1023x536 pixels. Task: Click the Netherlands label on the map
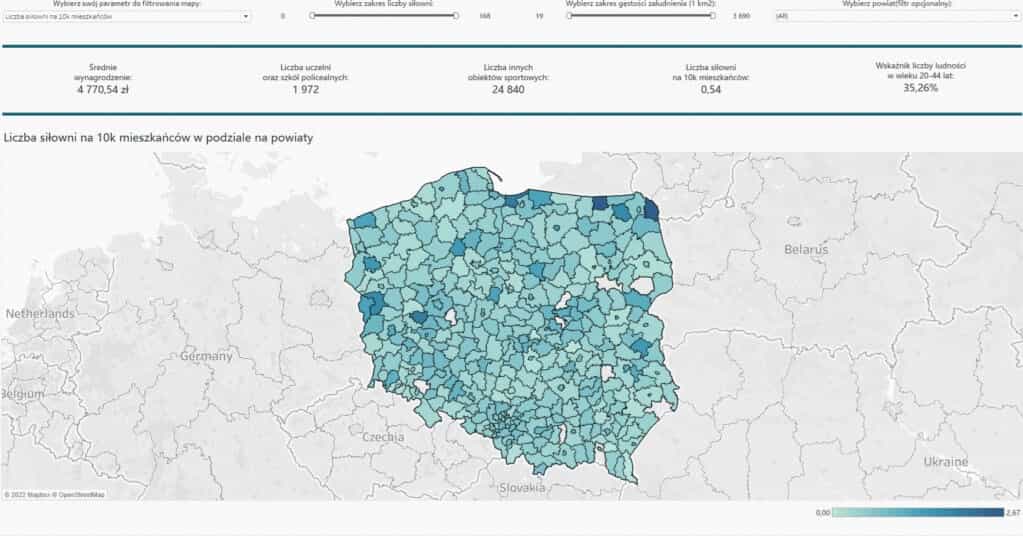tap(40, 314)
